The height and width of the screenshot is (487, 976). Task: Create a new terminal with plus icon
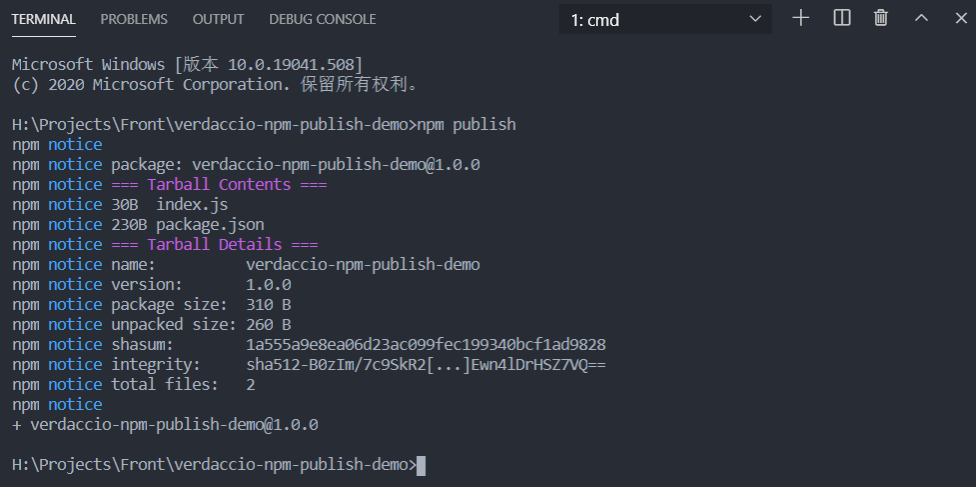click(800, 18)
